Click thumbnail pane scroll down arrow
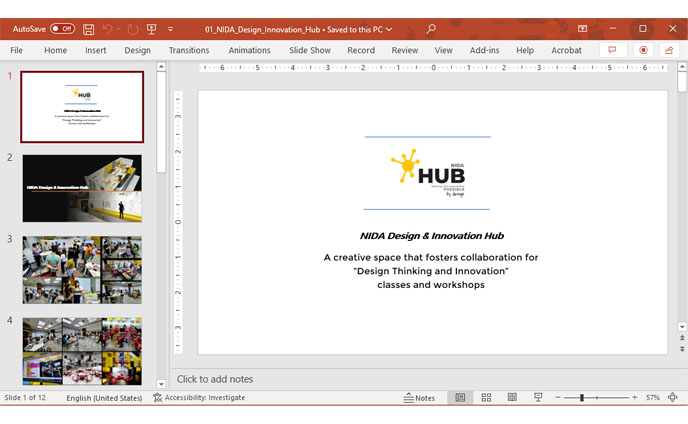The width and height of the screenshot is (688, 424). (x=161, y=384)
